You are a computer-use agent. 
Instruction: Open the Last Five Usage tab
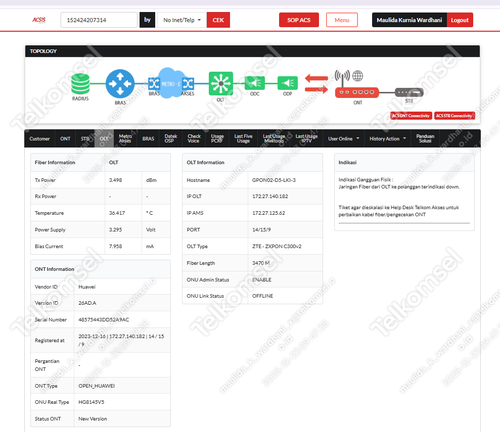pos(243,139)
